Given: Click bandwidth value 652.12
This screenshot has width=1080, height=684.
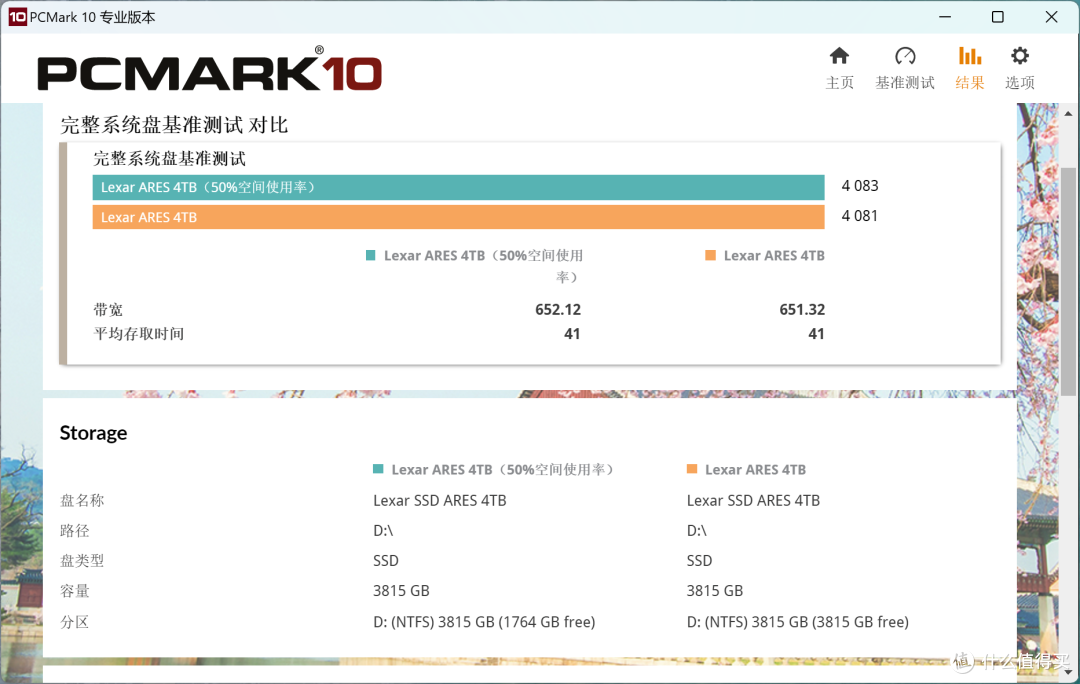Looking at the screenshot, I should coord(558,310).
